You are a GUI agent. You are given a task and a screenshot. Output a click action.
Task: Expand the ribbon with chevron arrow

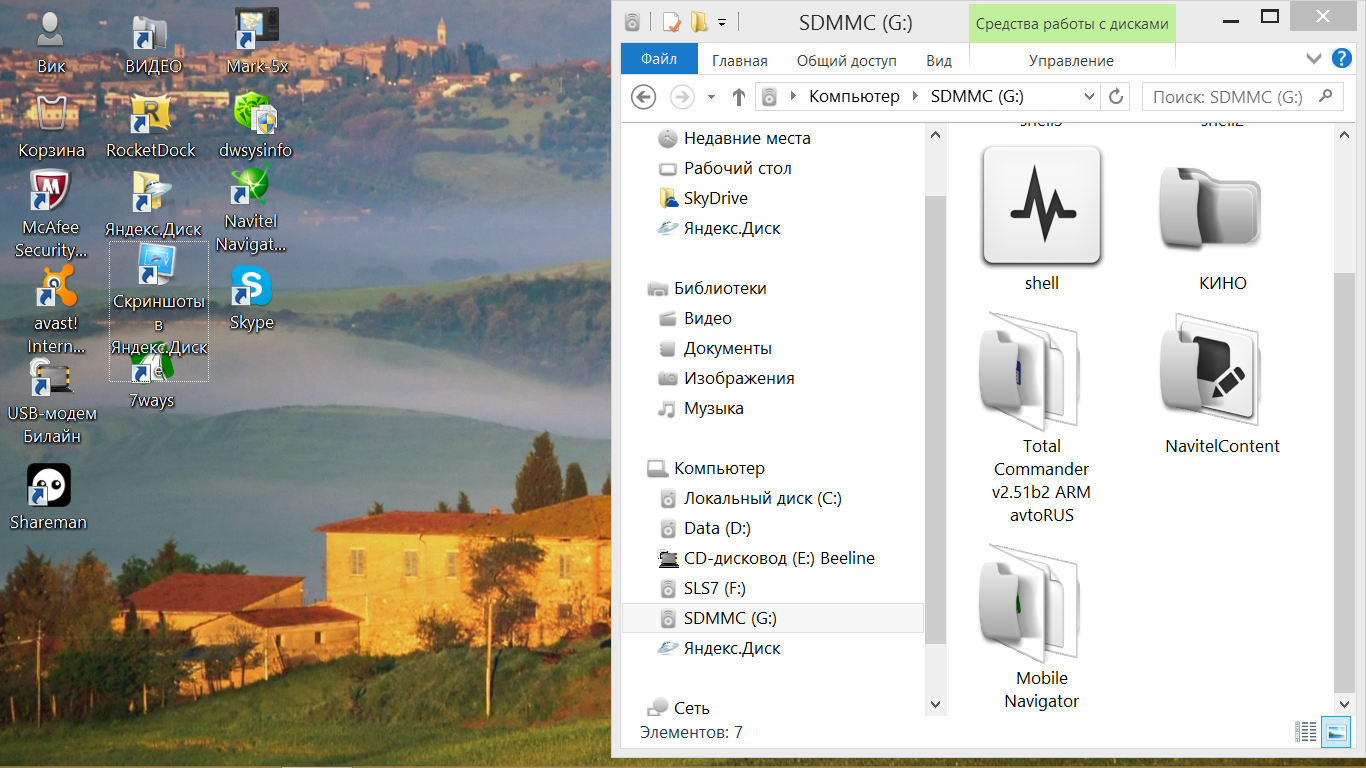click(x=1314, y=60)
